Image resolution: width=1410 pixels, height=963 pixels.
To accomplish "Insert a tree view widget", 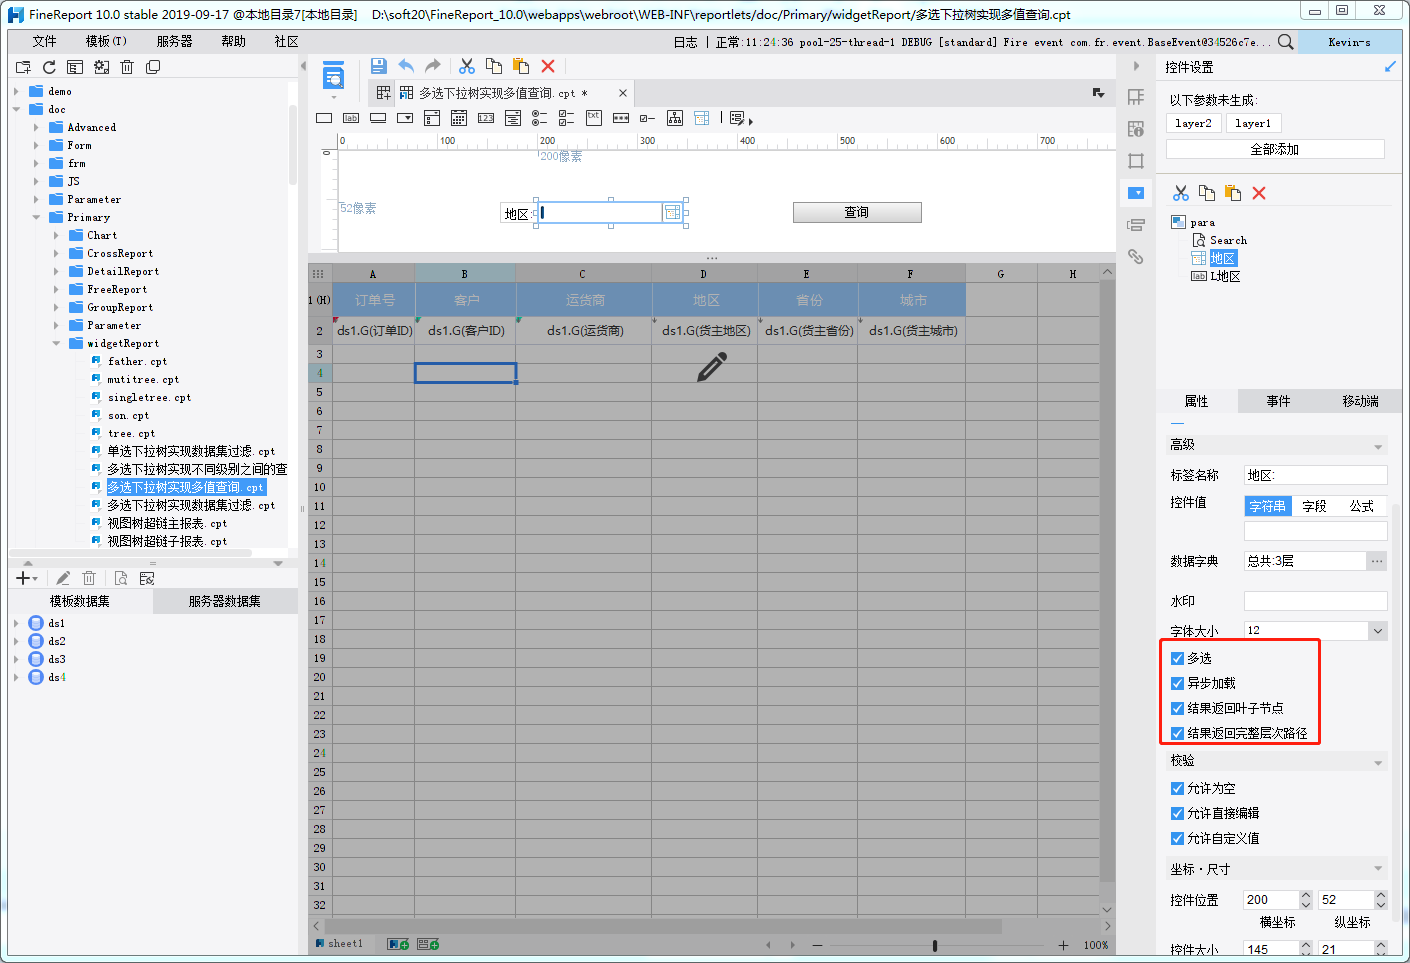I will coord(675,118).
